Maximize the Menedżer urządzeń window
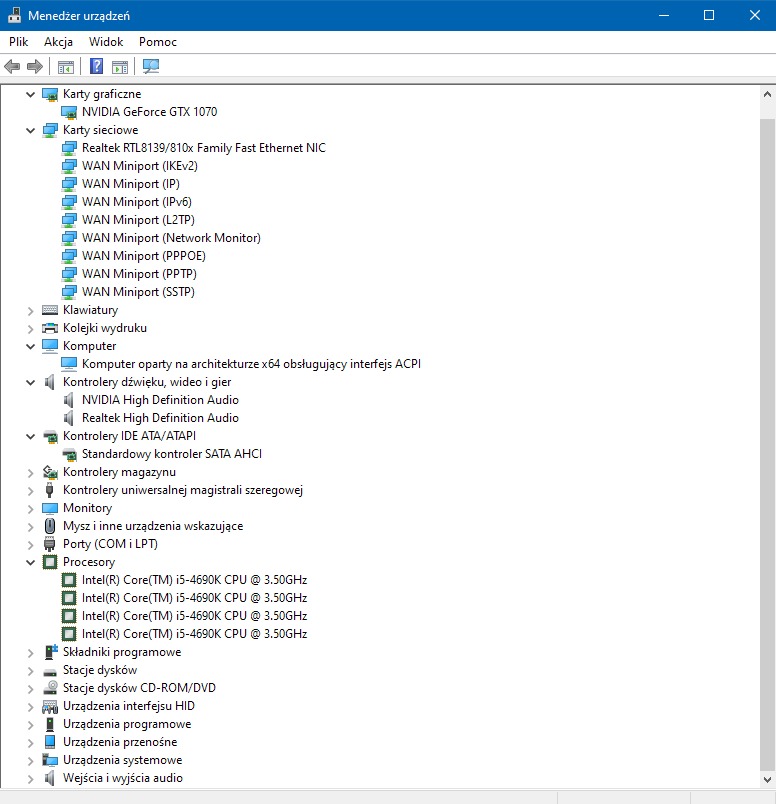The image size is (776, 804). pyautogui.click(x=709, y=15)
